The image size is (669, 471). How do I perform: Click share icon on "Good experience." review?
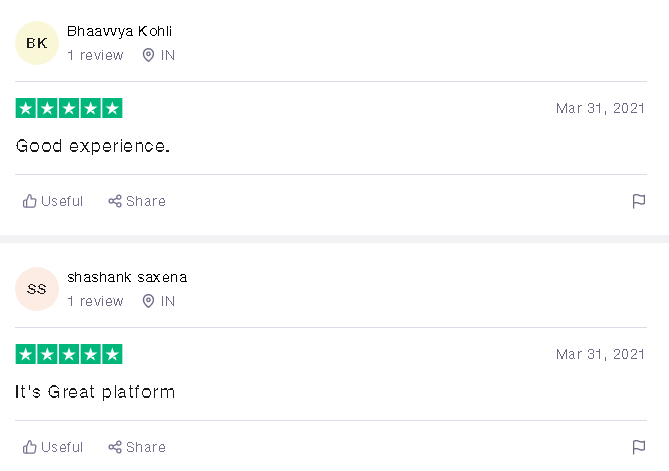click(115, 201)
